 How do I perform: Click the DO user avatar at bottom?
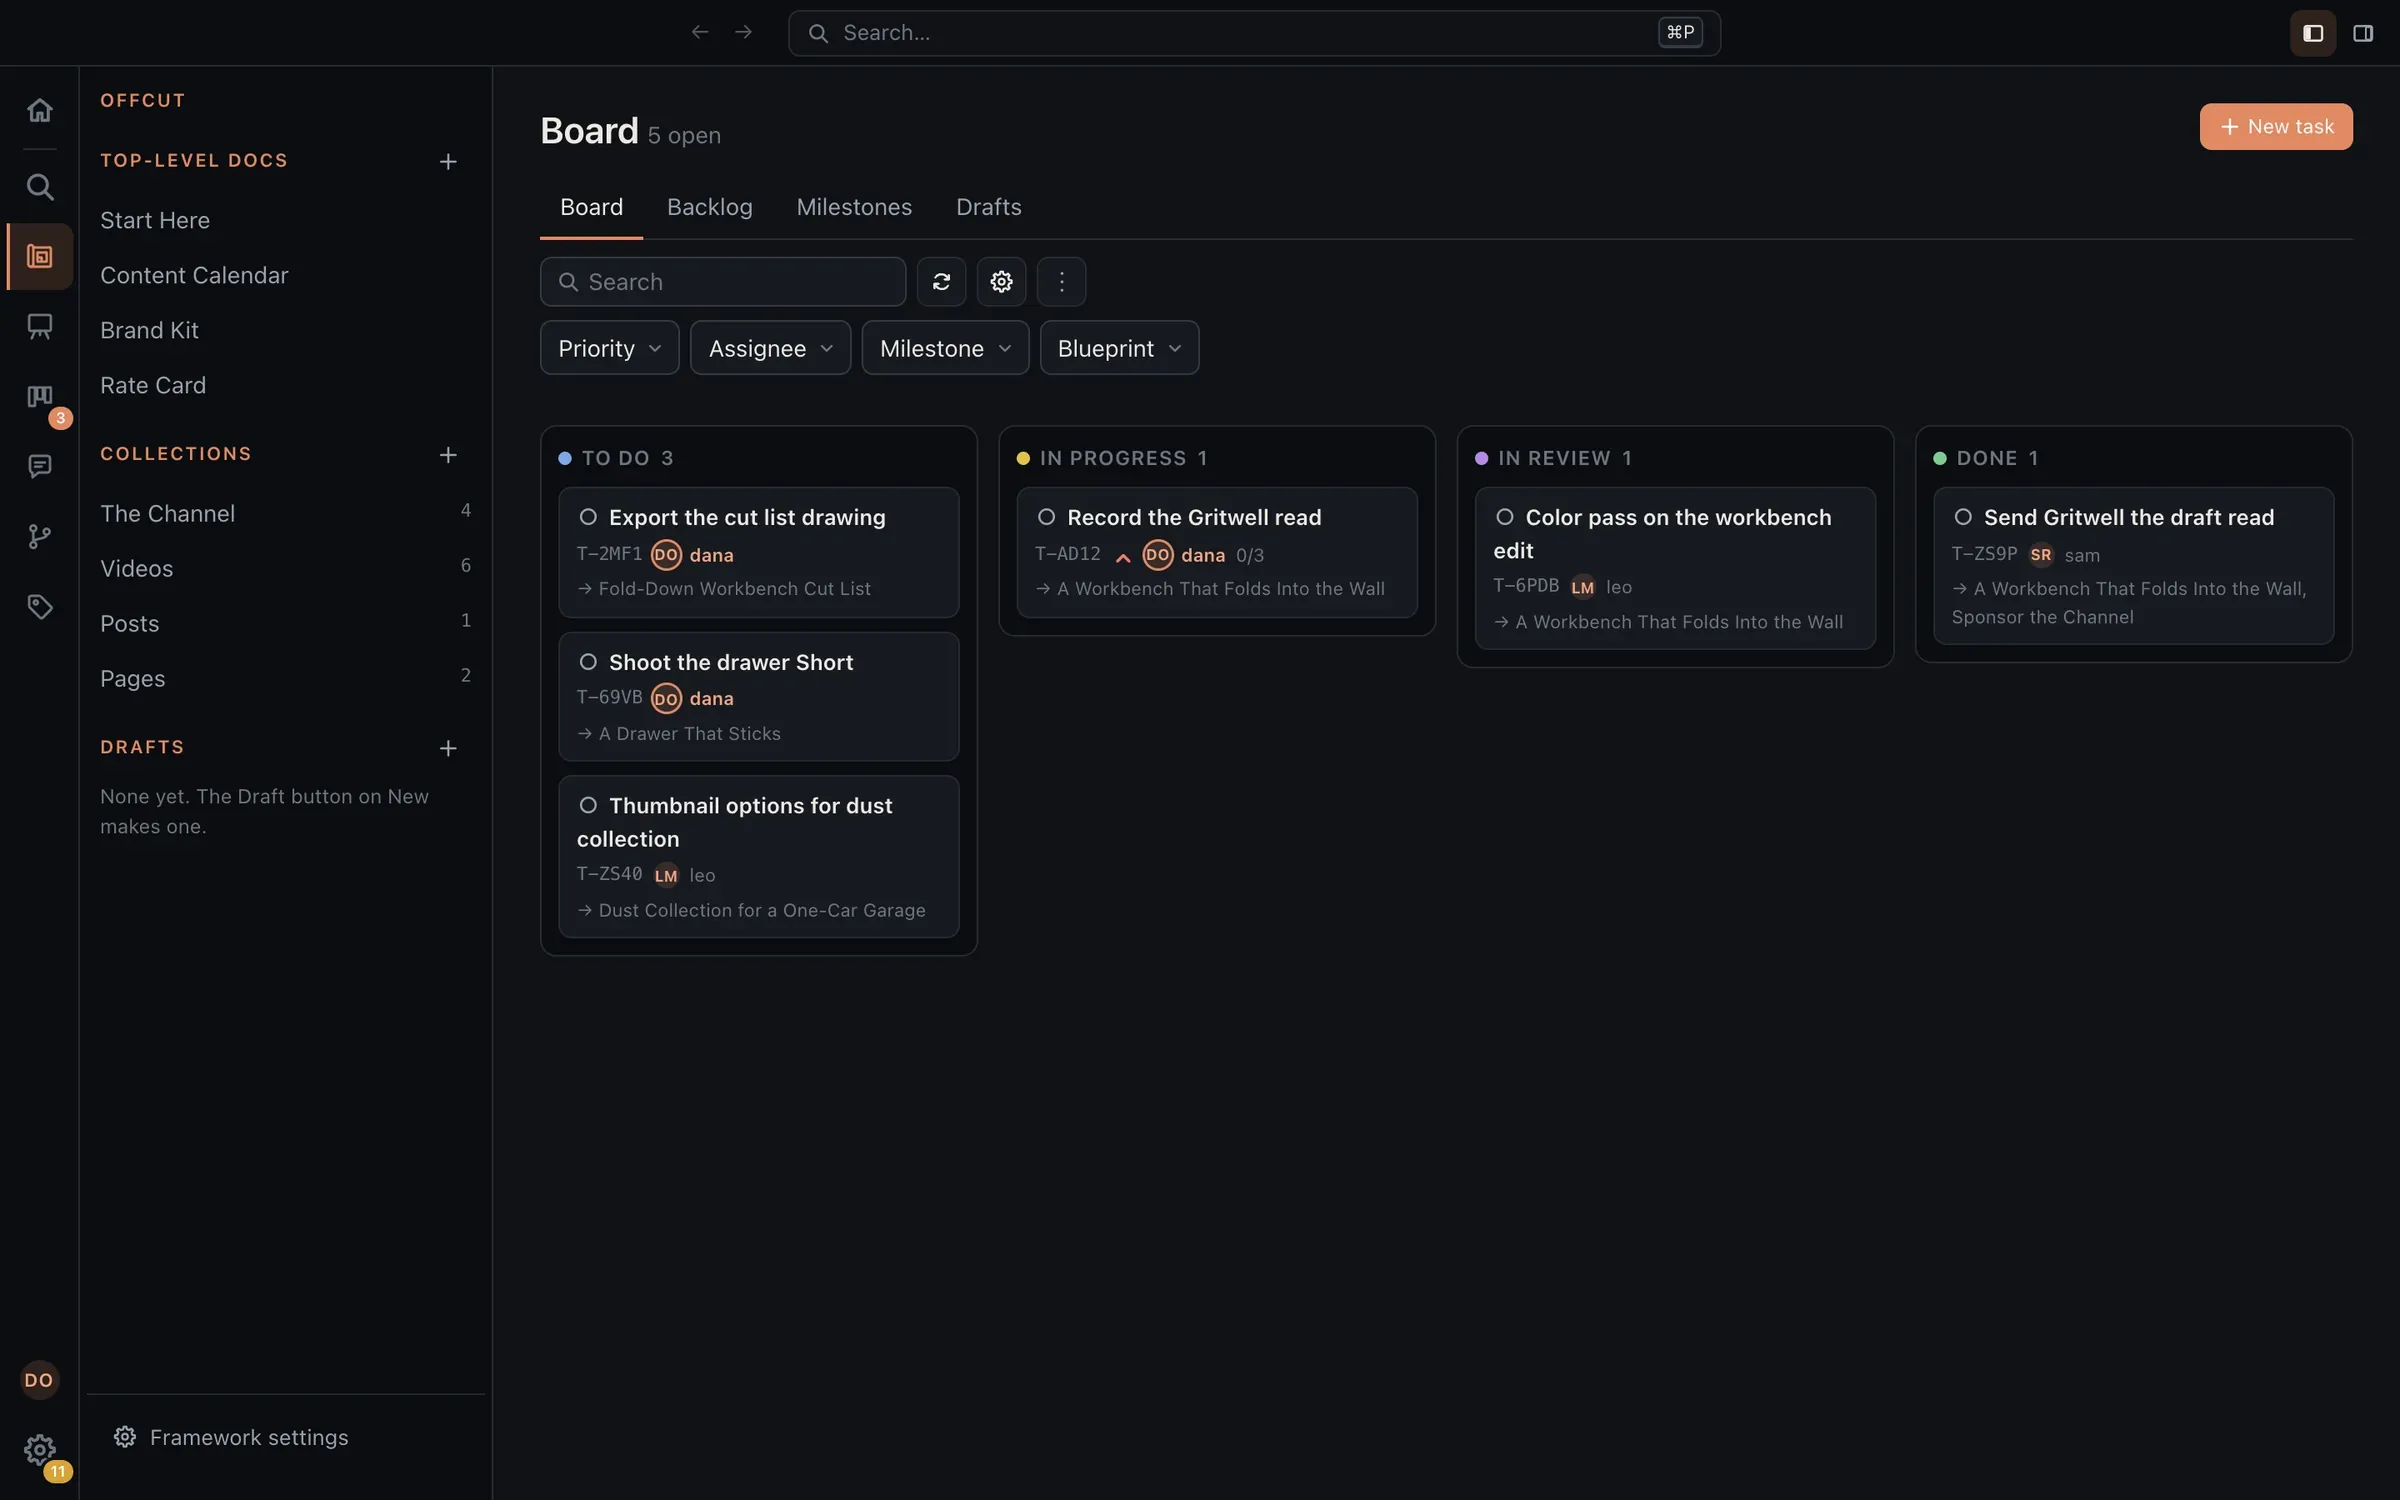(39, 1380)
